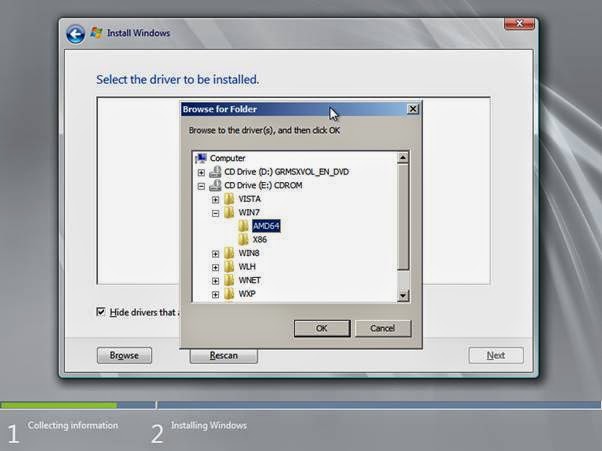Click the AMD64 folder icon
Viewport: 602px width, 451px height.
pos(243,226)
